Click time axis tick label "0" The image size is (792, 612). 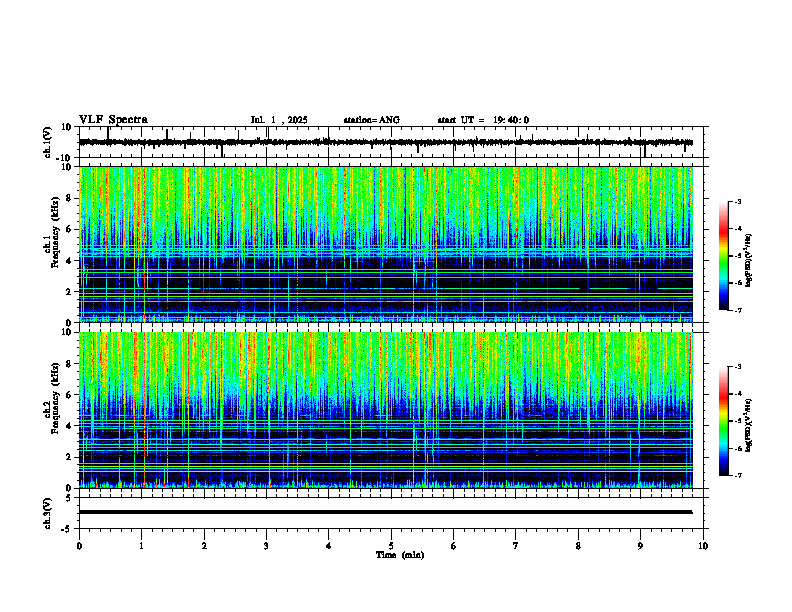pyautogui.click(x=79, y=546)
